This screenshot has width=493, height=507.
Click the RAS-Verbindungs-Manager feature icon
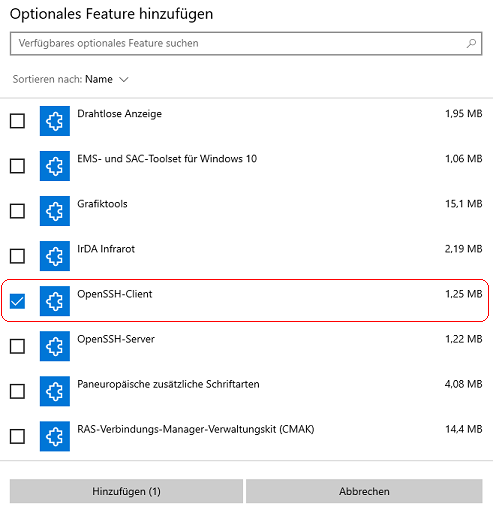click(55, 436)
